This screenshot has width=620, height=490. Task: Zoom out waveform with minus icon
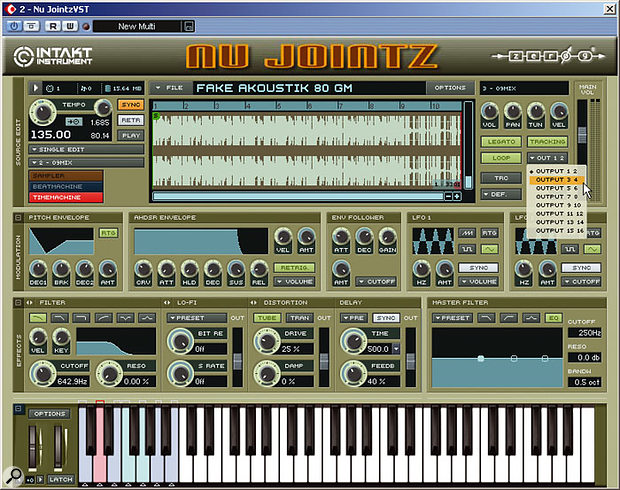(x=448, y=196)
